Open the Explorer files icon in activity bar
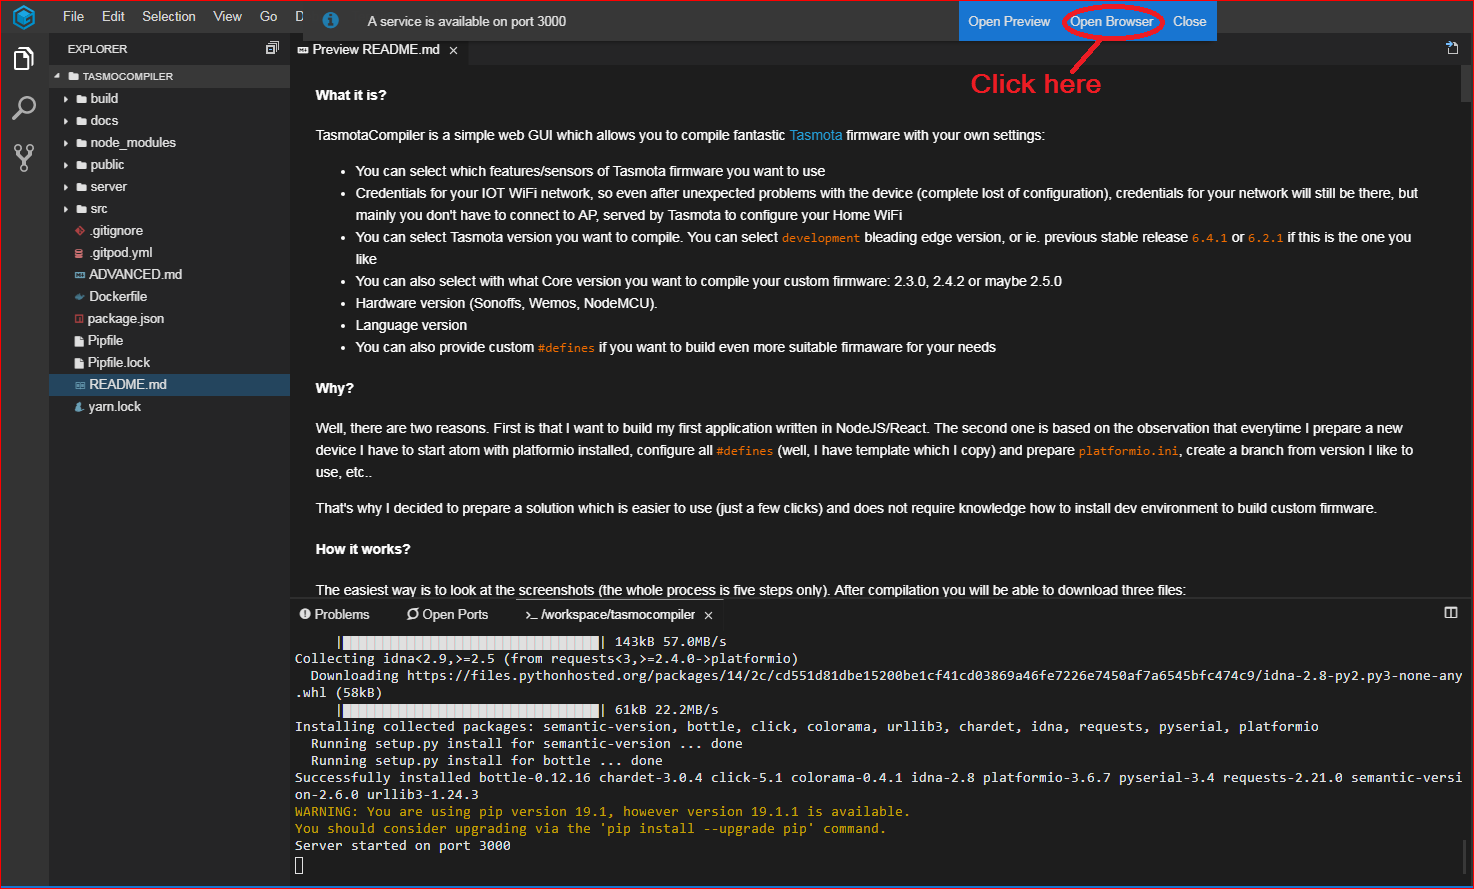 coord(24,59)
